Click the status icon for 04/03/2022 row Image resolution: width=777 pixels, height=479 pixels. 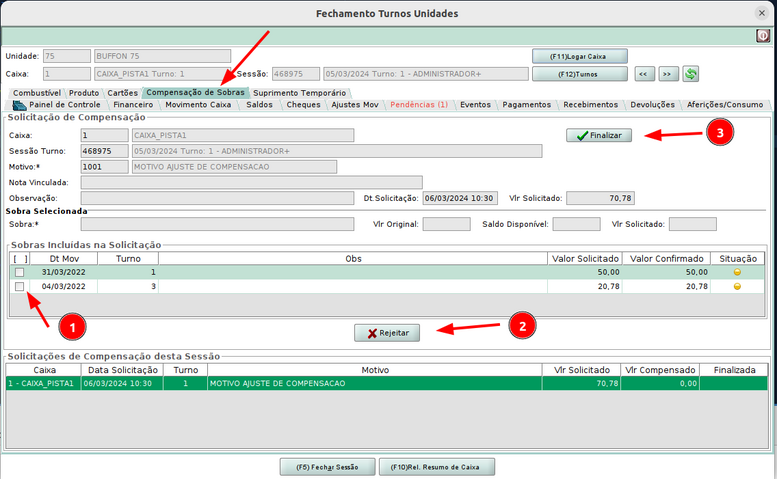click(737, 287)
